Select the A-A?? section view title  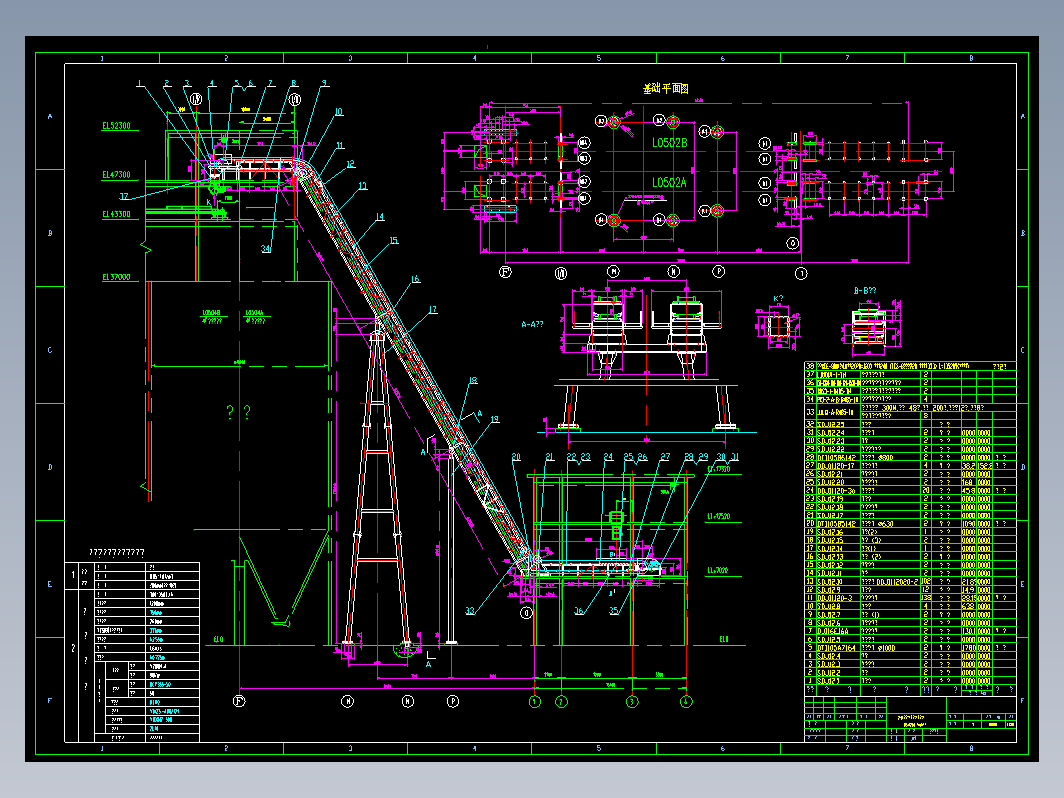[x=532, y=324]
